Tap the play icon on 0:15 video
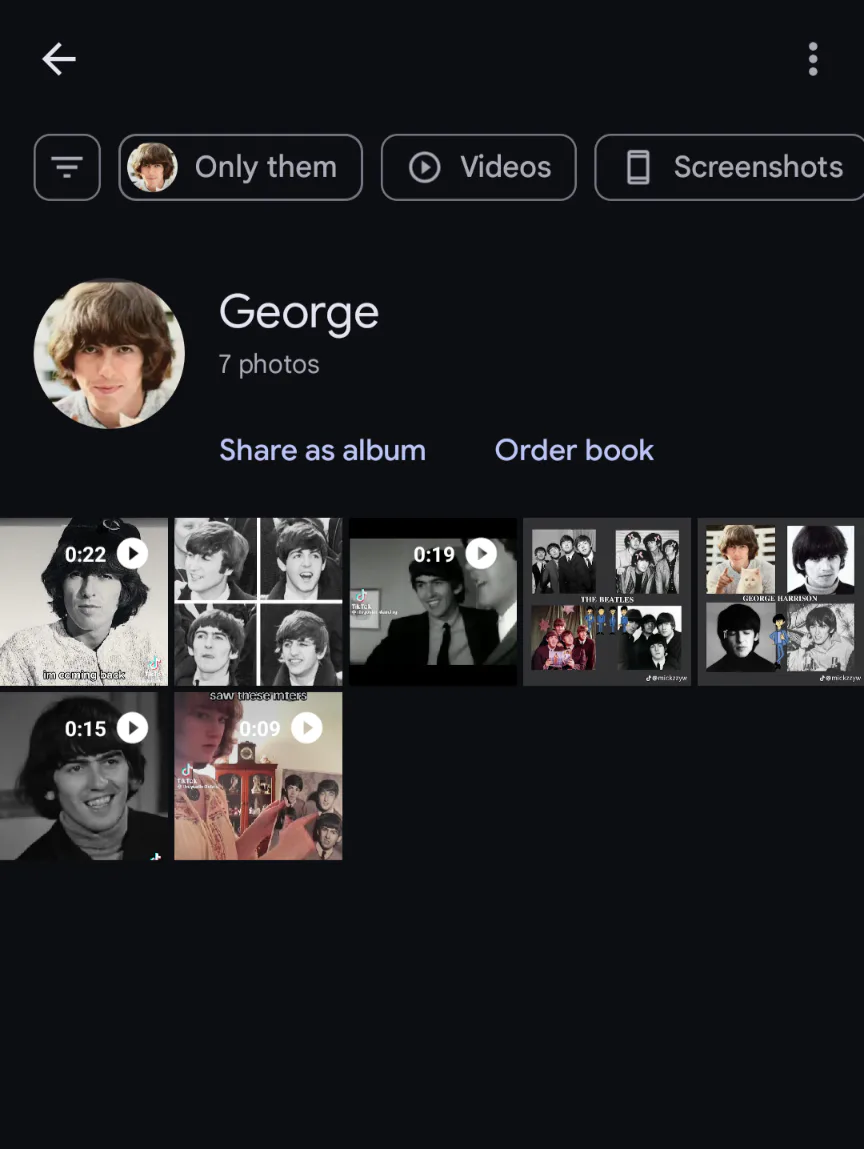The height and width of the screenshot is (1149, 864). pyautogui.click(x=133, y=728)
